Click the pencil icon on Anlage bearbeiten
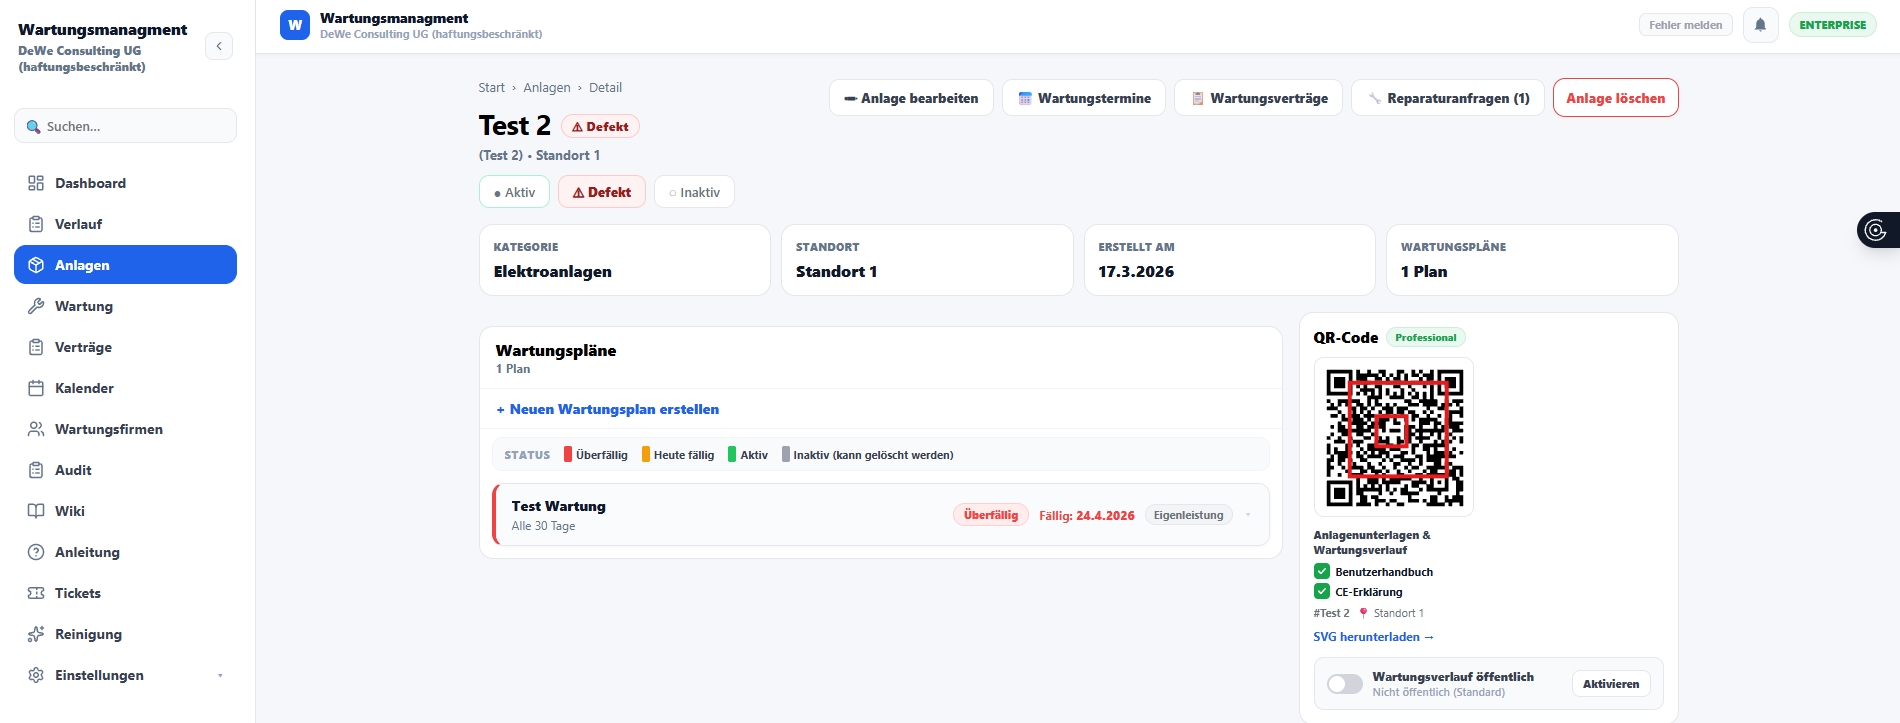 pos(850,98)
